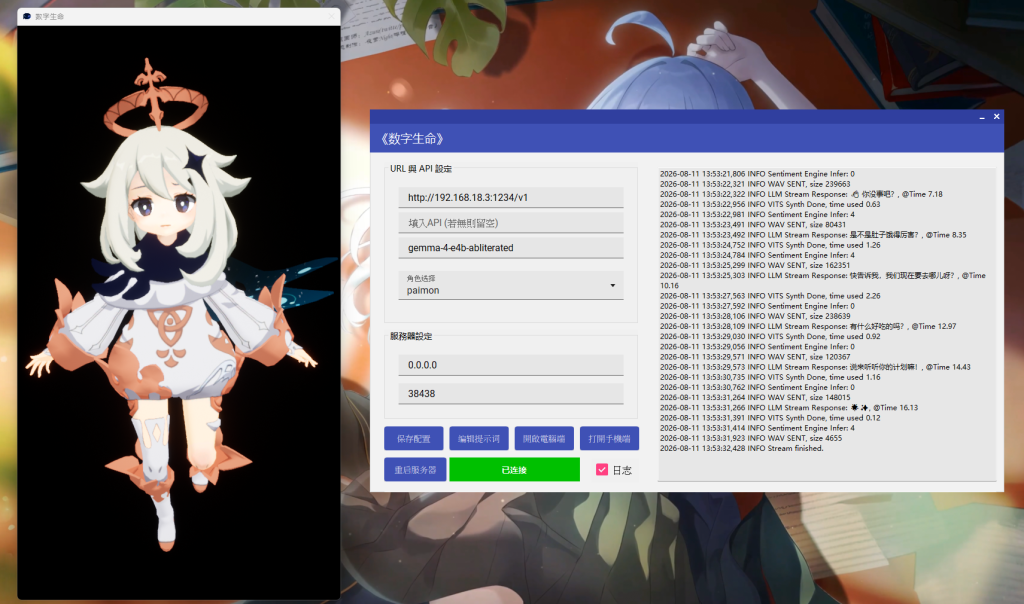Click log line containing '@Time 12.97'
The height and width of the screenshot is (604, 1024).
[808, 326]
